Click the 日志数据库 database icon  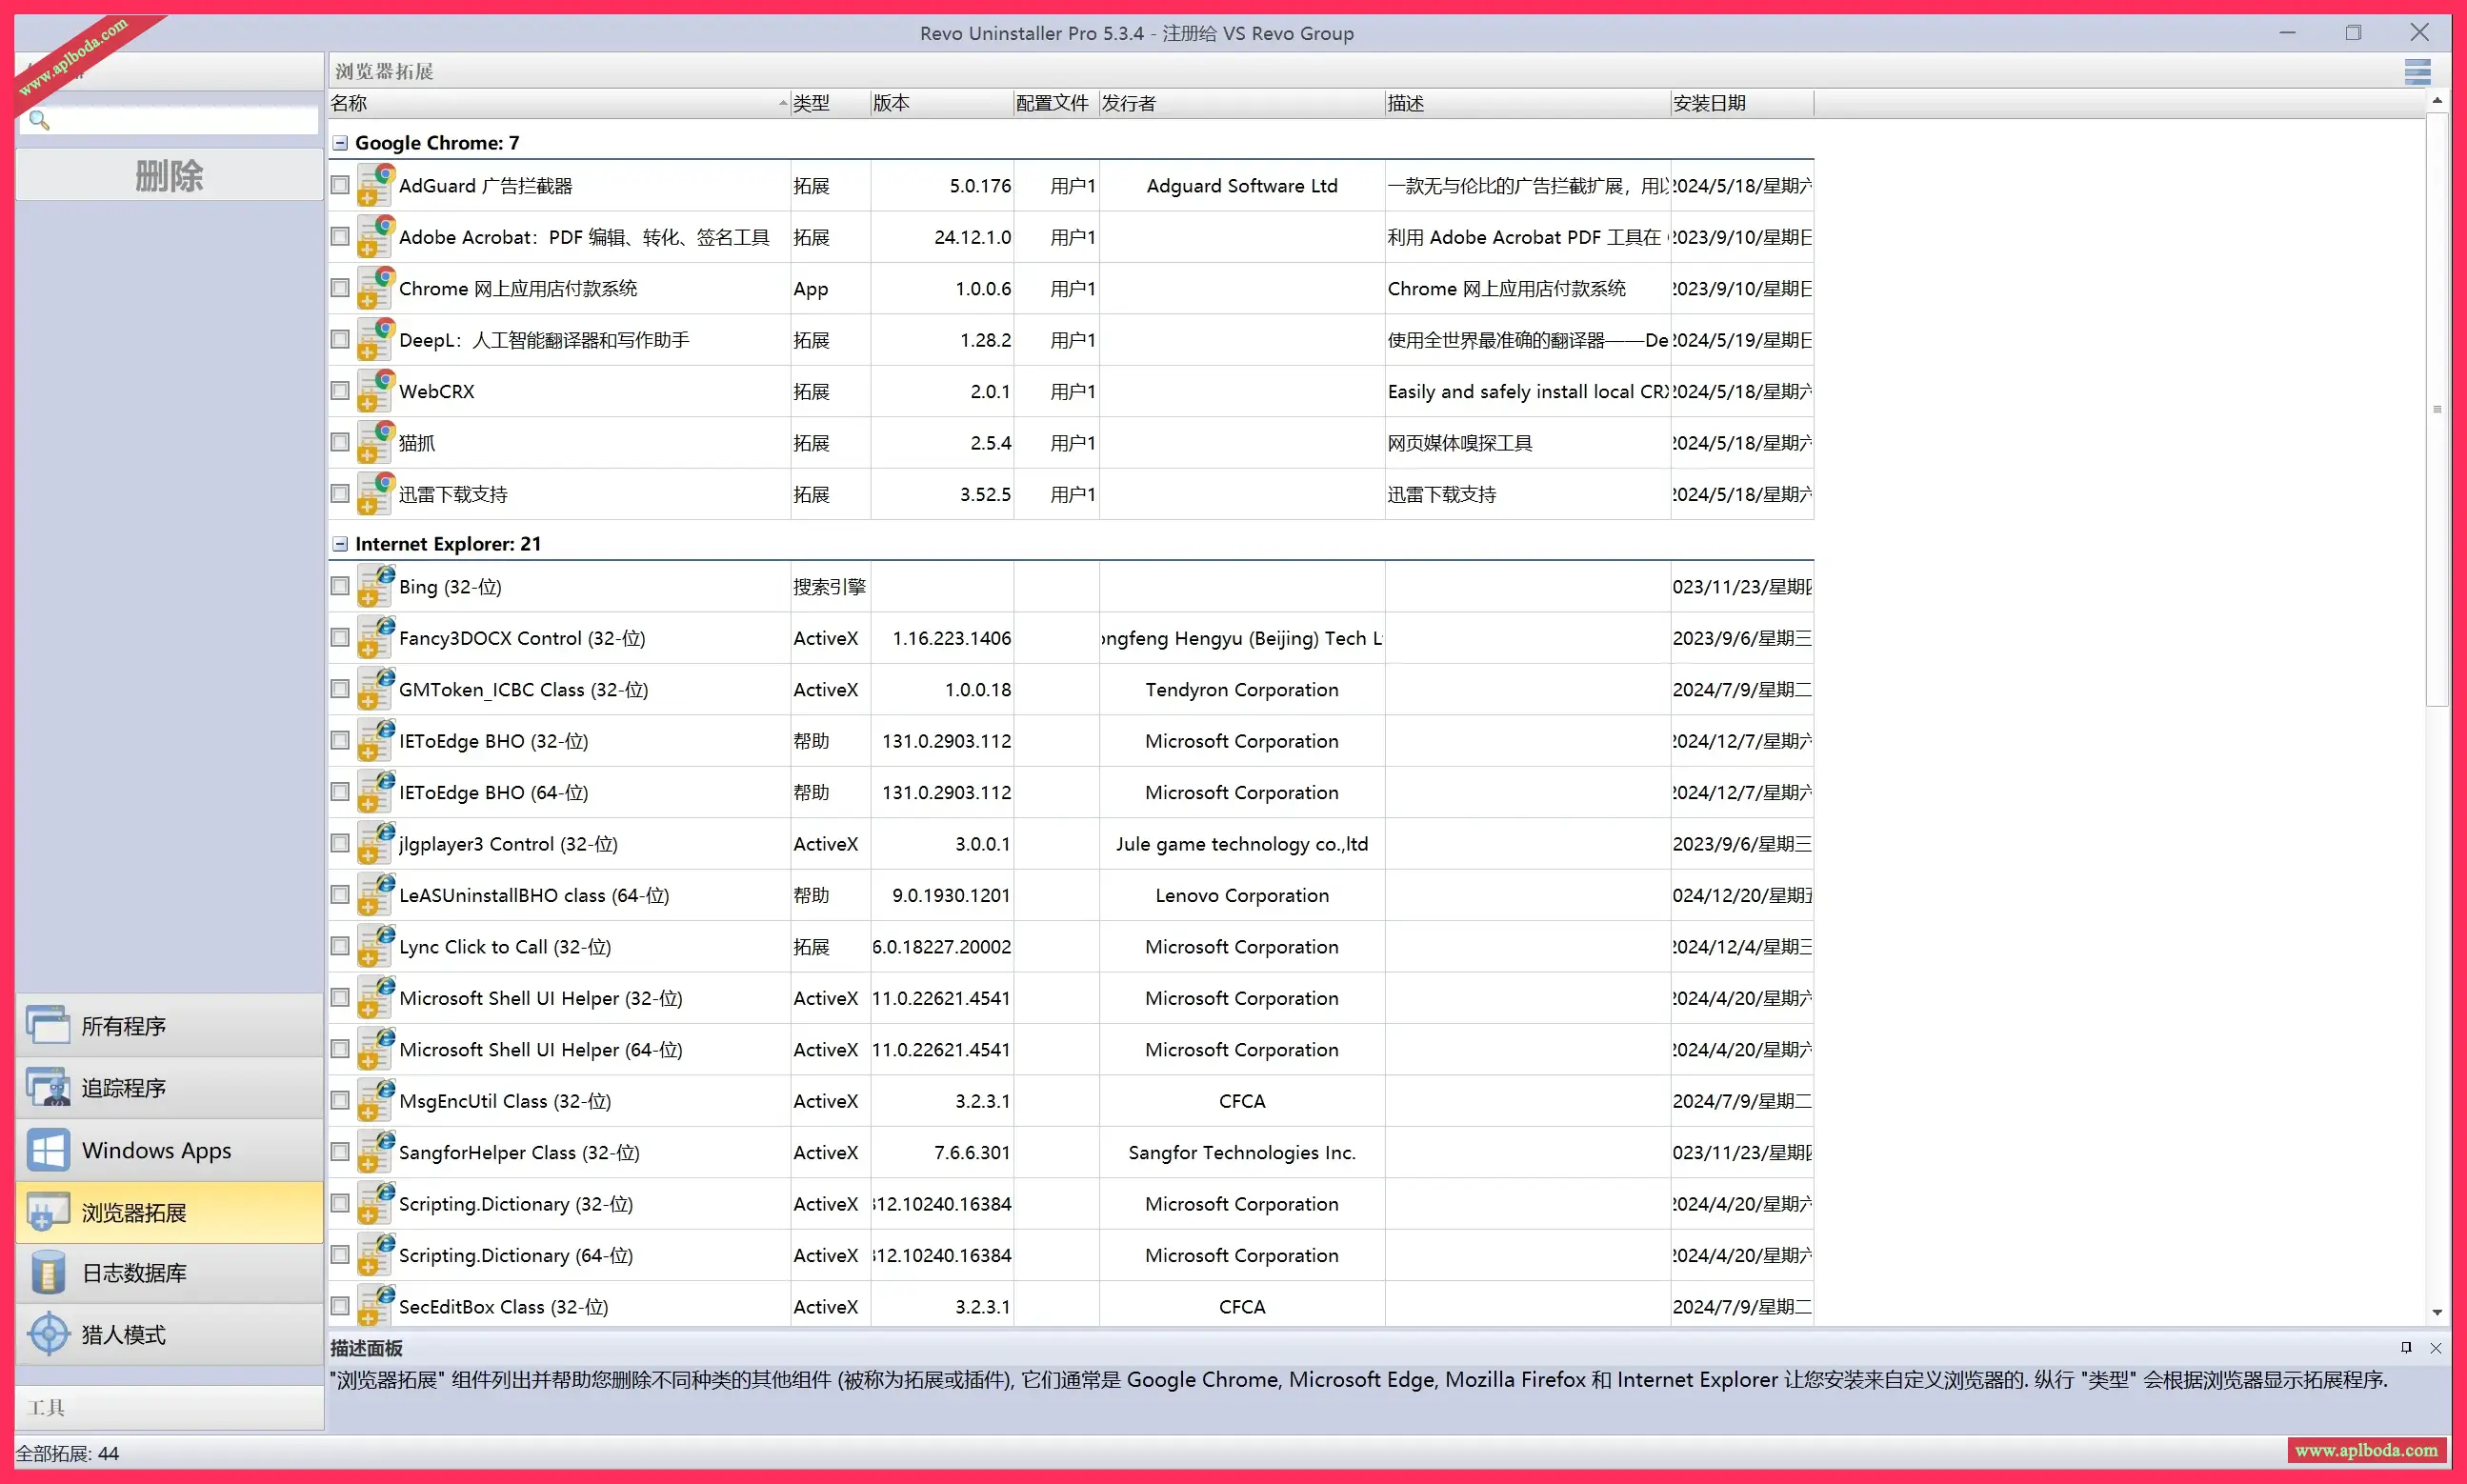(x=48, y=1273)
